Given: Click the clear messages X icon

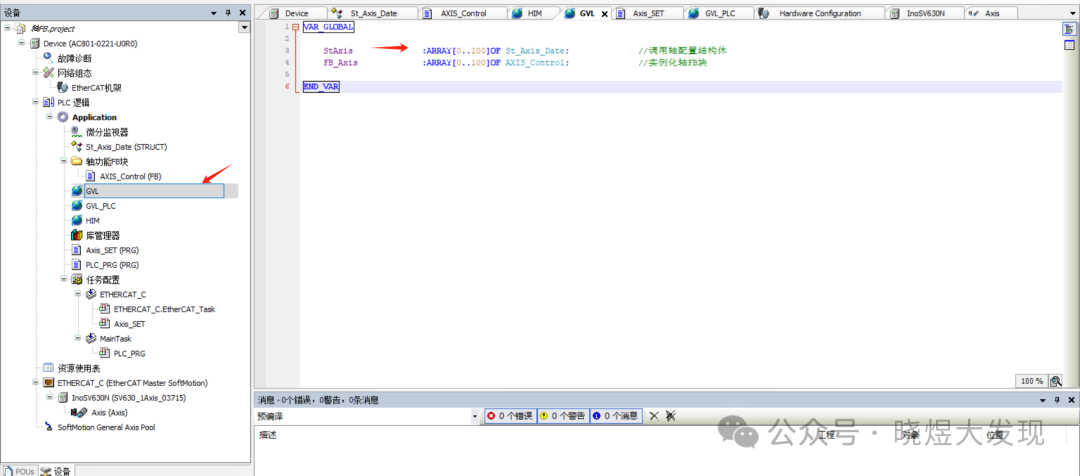Looking at the screenshot, I should 653,415.
